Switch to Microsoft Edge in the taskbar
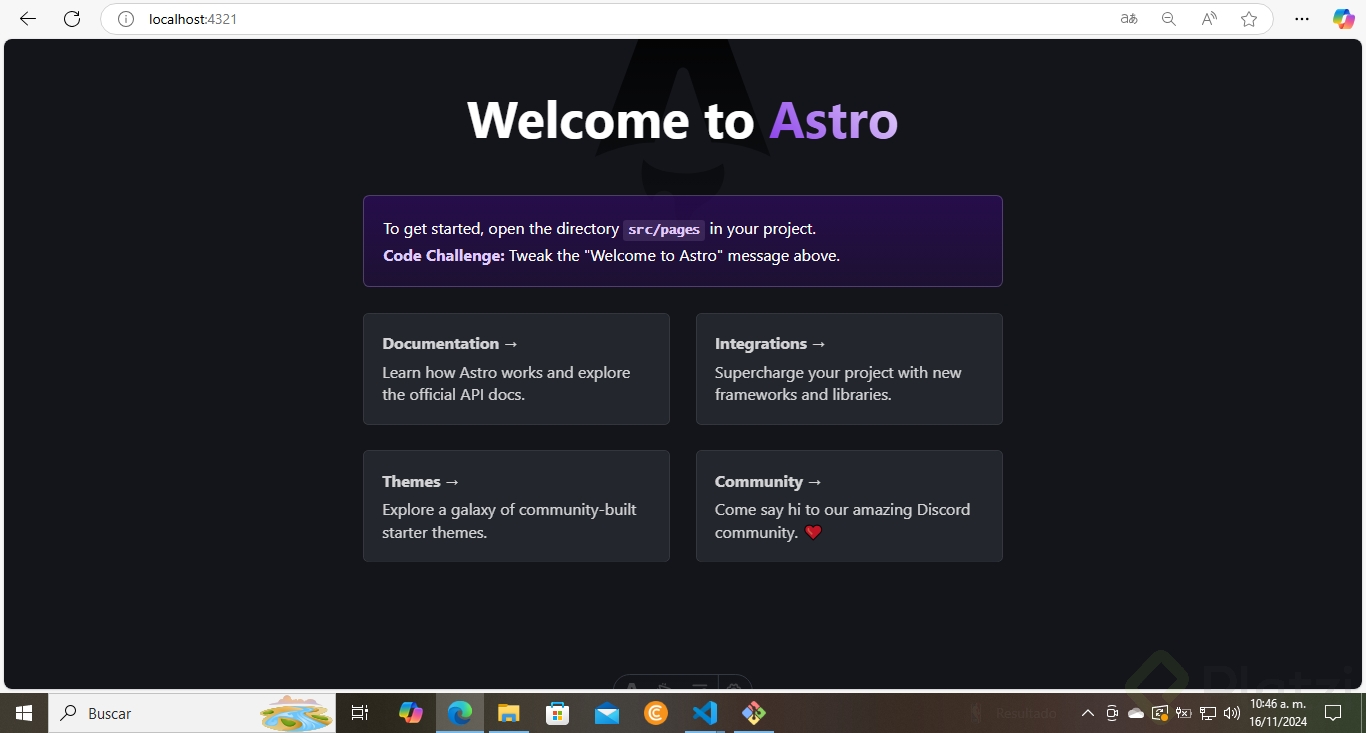 point(460,713)
